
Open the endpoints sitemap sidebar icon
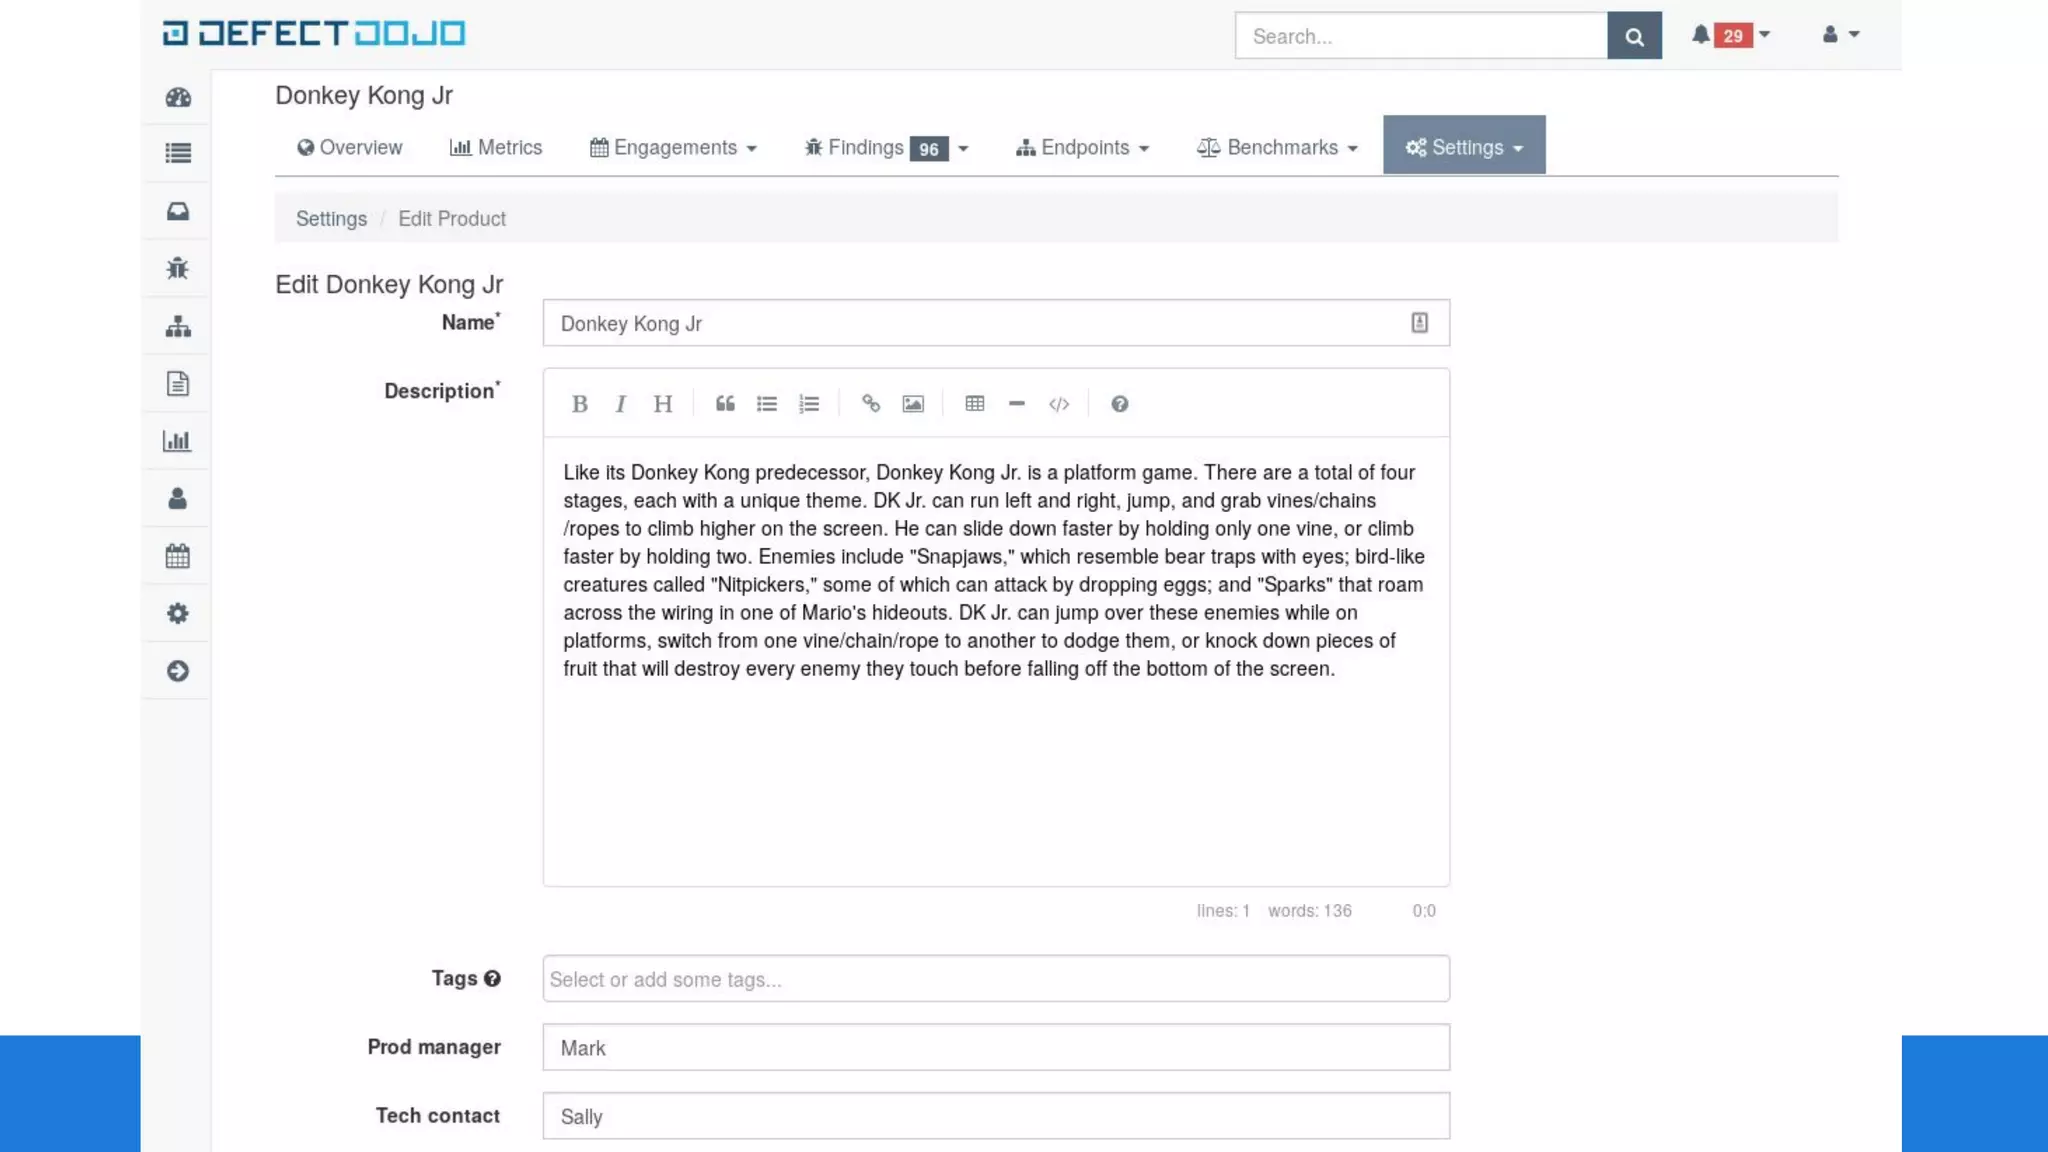[178, 326]
